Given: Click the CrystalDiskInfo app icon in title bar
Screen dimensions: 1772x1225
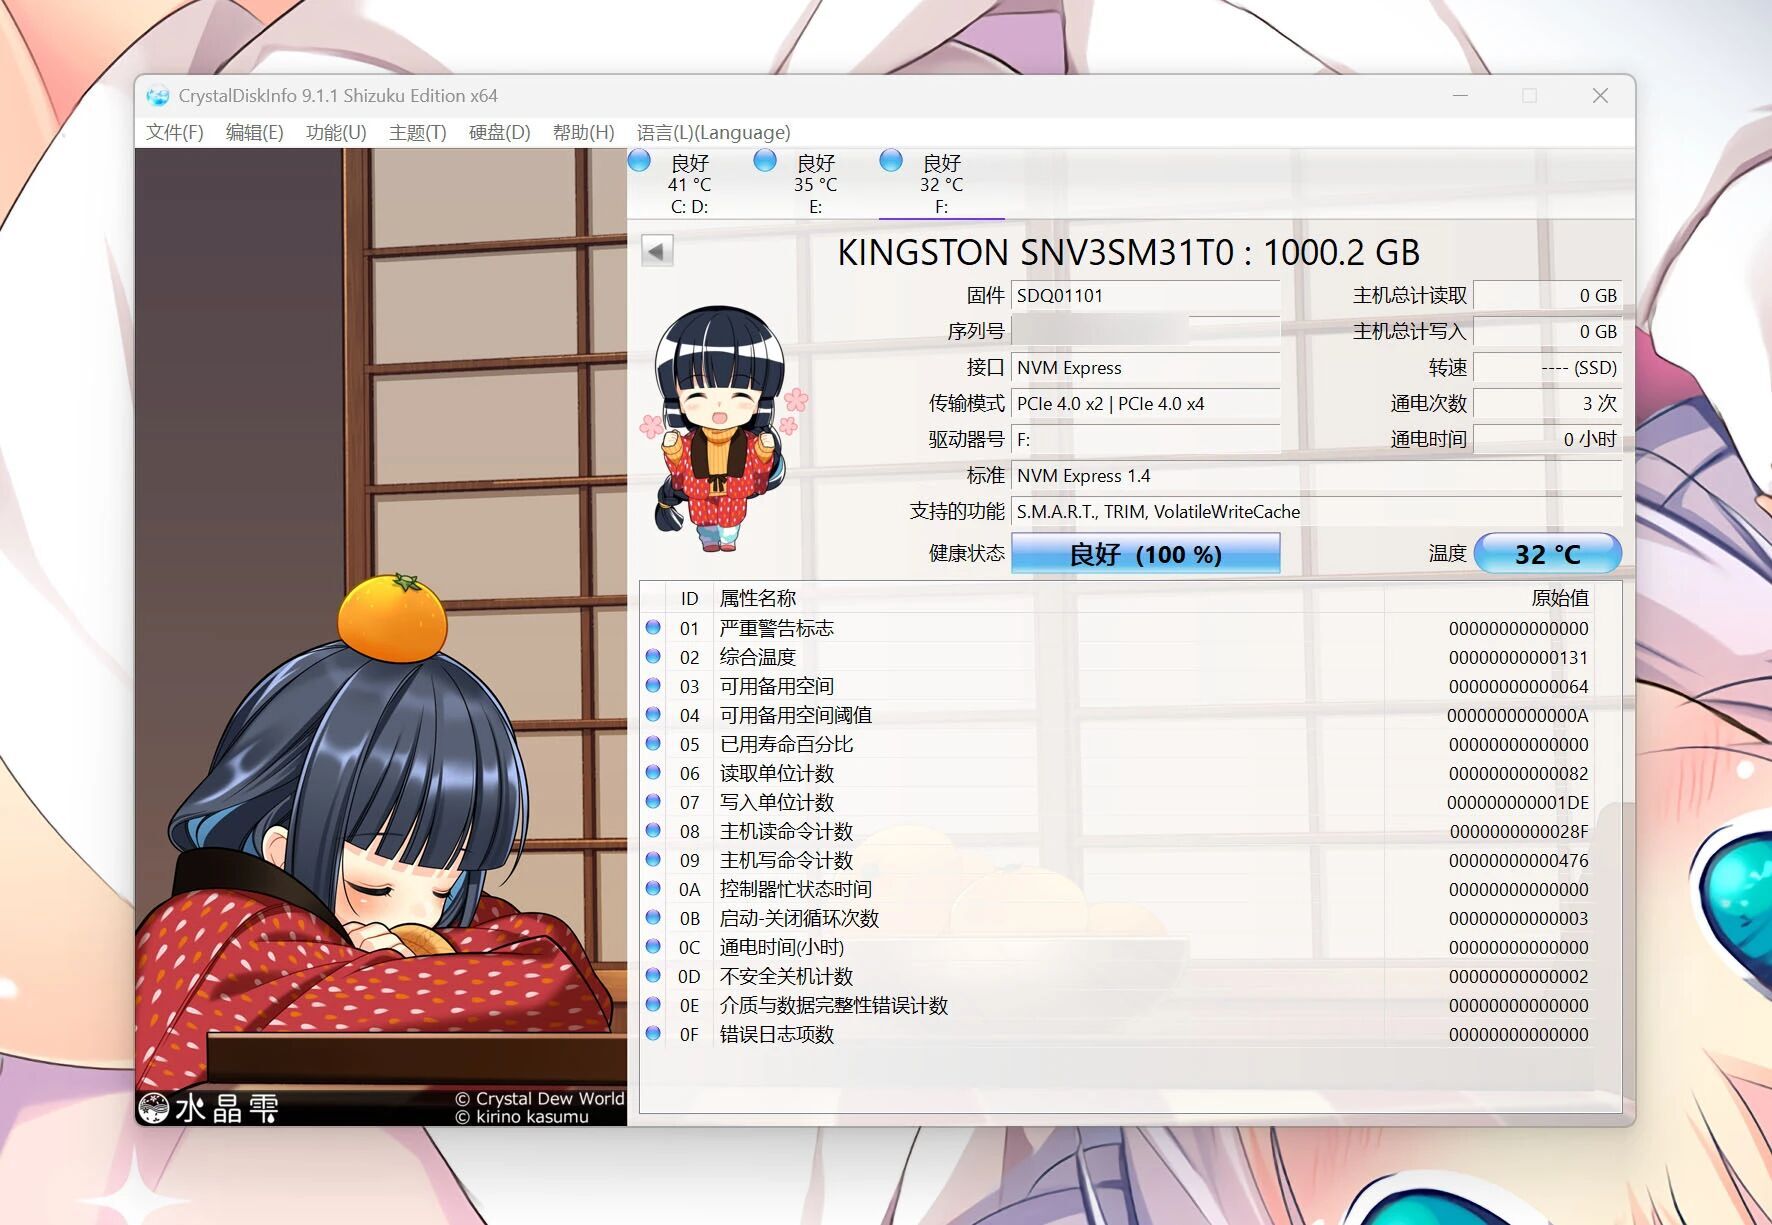Looking at the screenshot, I should (x=158, y=96).
